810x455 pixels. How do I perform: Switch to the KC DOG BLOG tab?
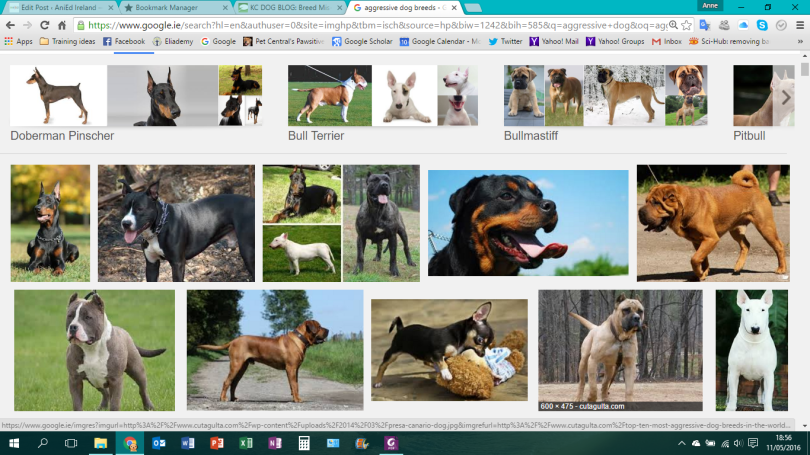[285, 7]
